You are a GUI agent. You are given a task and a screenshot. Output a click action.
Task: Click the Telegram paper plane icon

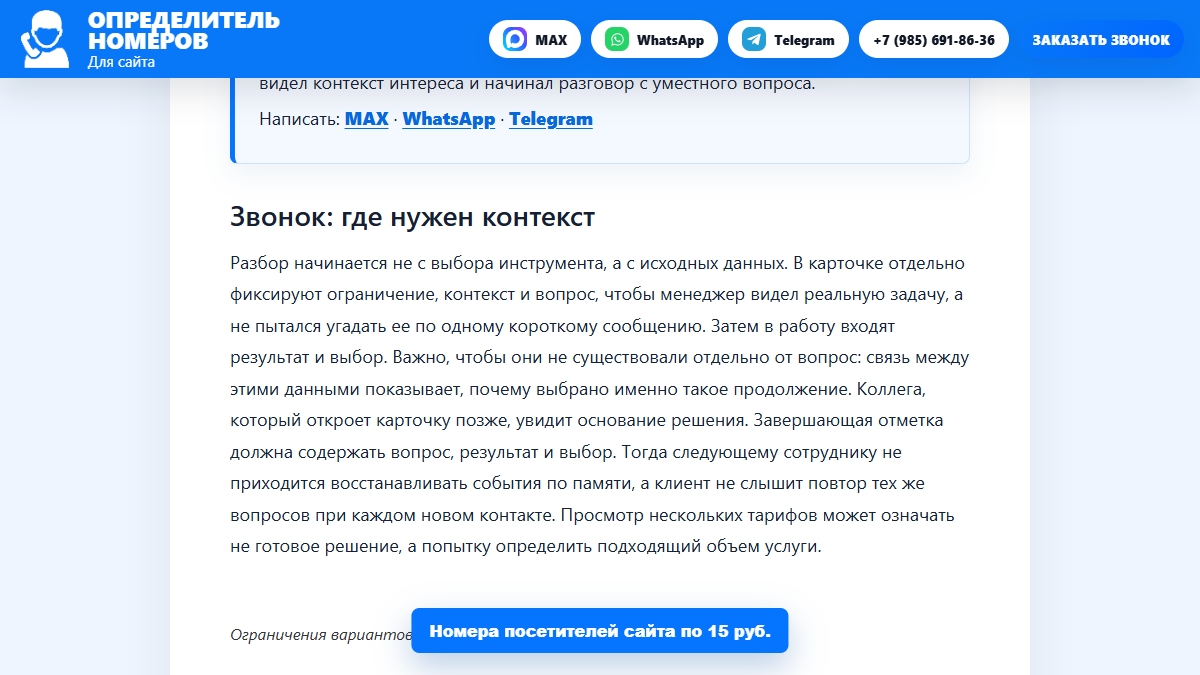tap(755, 40)
